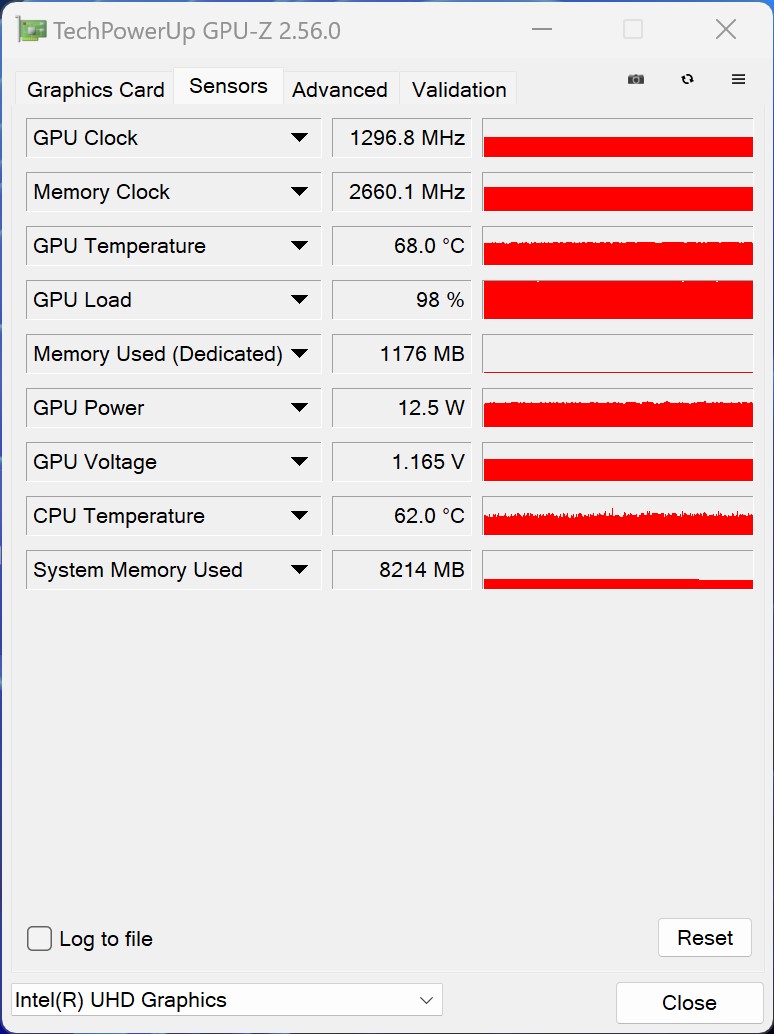Image resolution: width=774 pixels, height=1034 pixels.
Task: Open the GPU Power sensor dropdown
Action: 299,408
